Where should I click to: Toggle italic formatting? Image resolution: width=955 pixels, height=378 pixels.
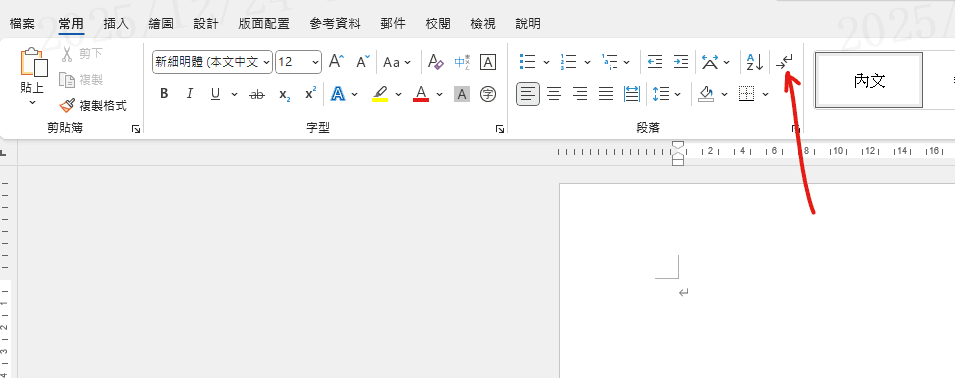[x=189, y=94]
